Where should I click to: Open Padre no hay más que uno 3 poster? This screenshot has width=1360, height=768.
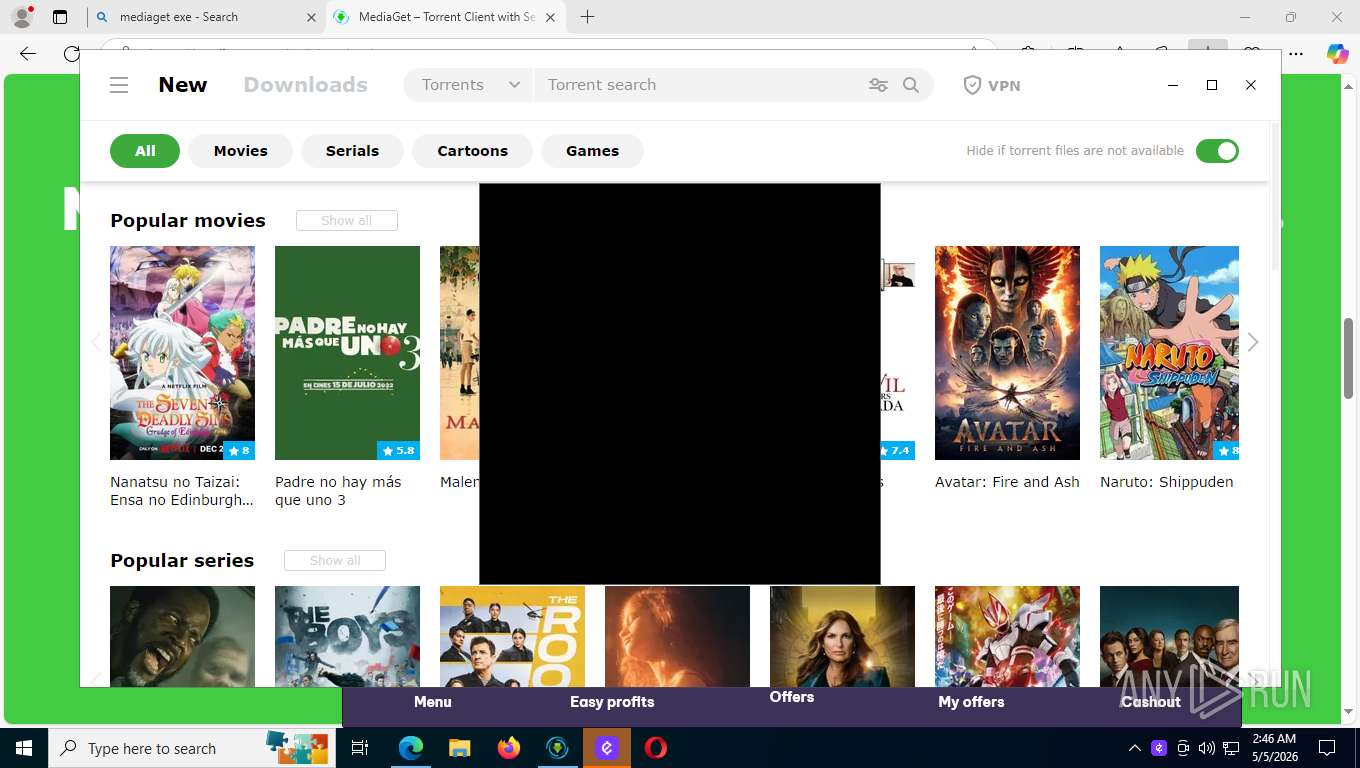347,353
